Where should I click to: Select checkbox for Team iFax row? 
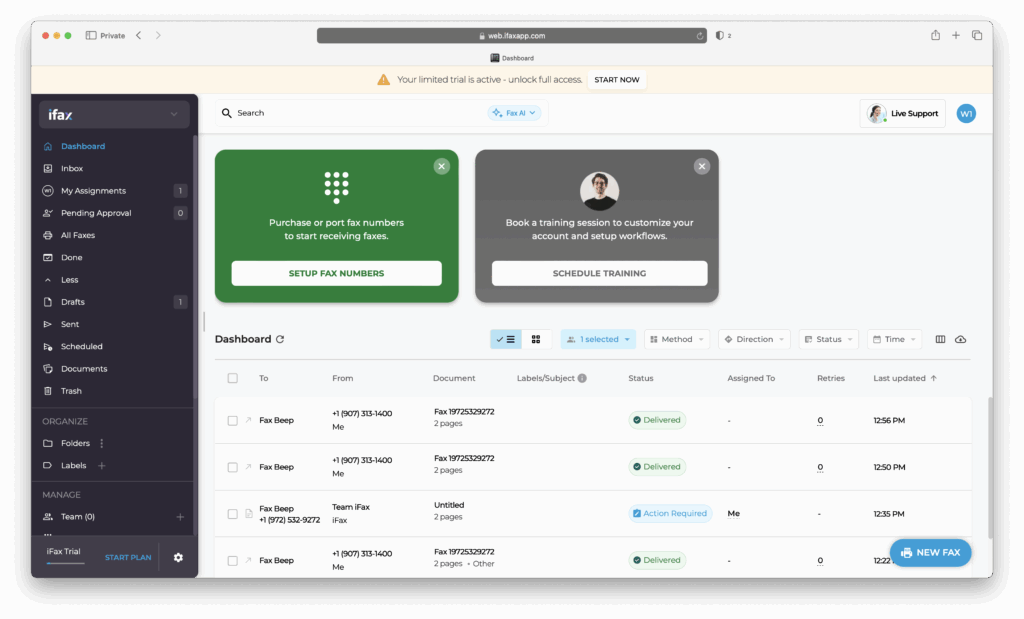click(x=233, y=514)
